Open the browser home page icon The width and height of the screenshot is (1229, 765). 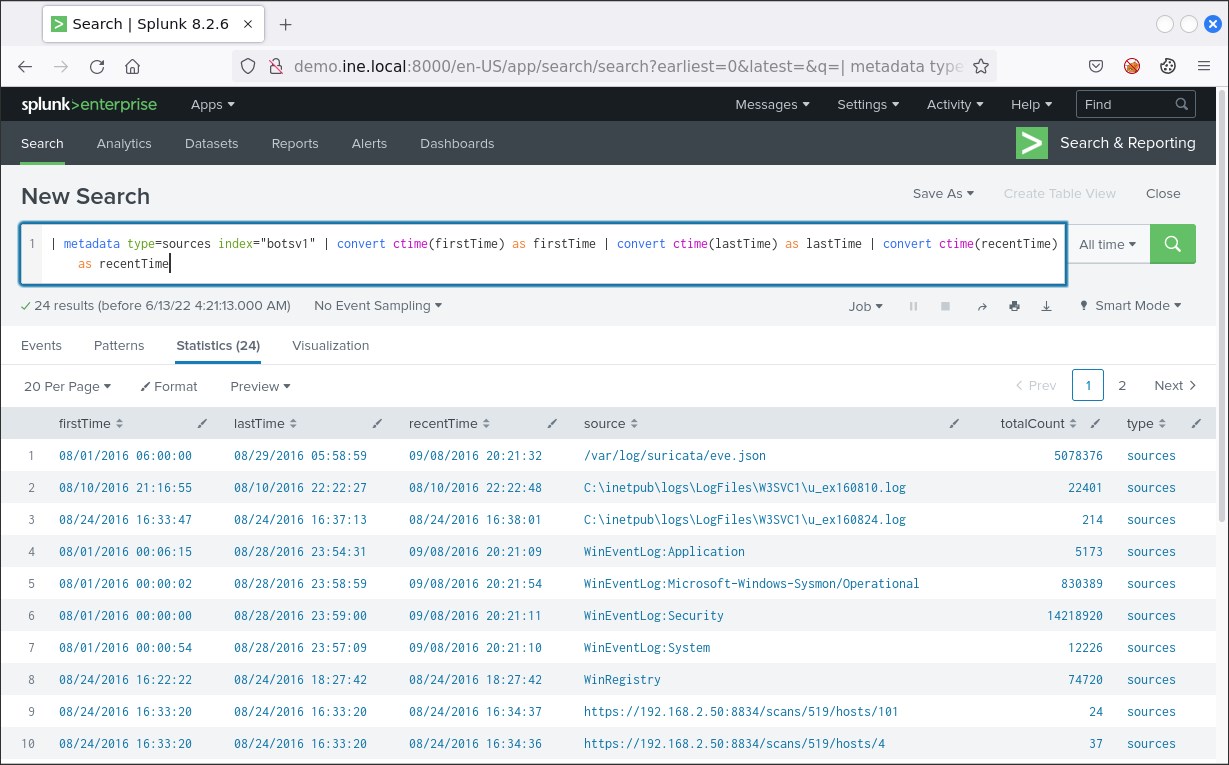132,67
